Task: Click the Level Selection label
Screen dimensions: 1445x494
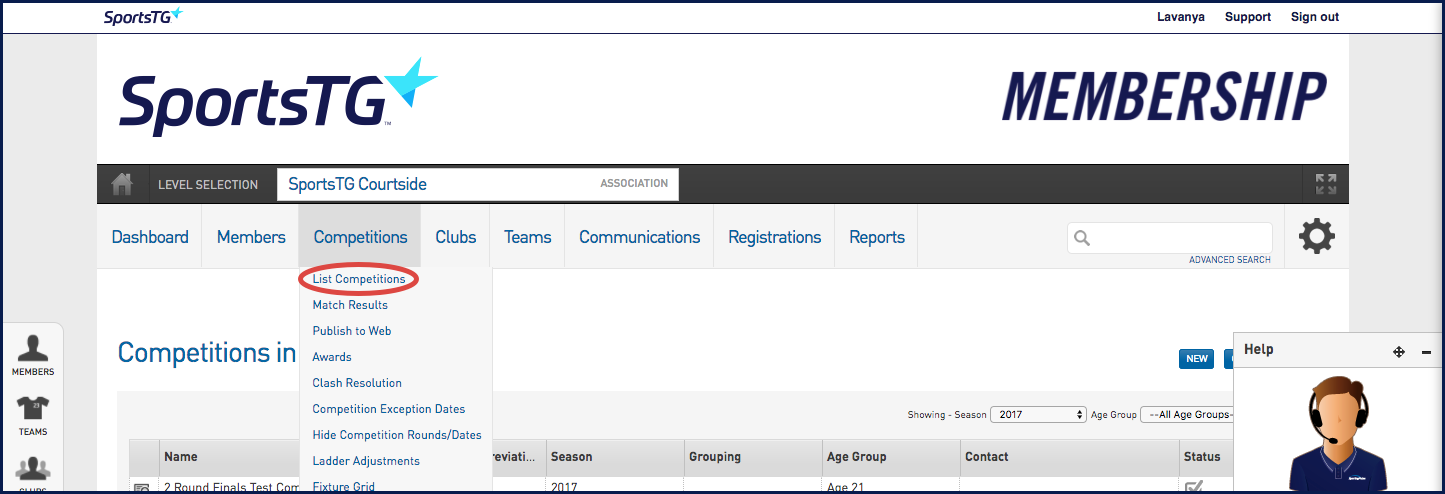Action: coord(208,184)
